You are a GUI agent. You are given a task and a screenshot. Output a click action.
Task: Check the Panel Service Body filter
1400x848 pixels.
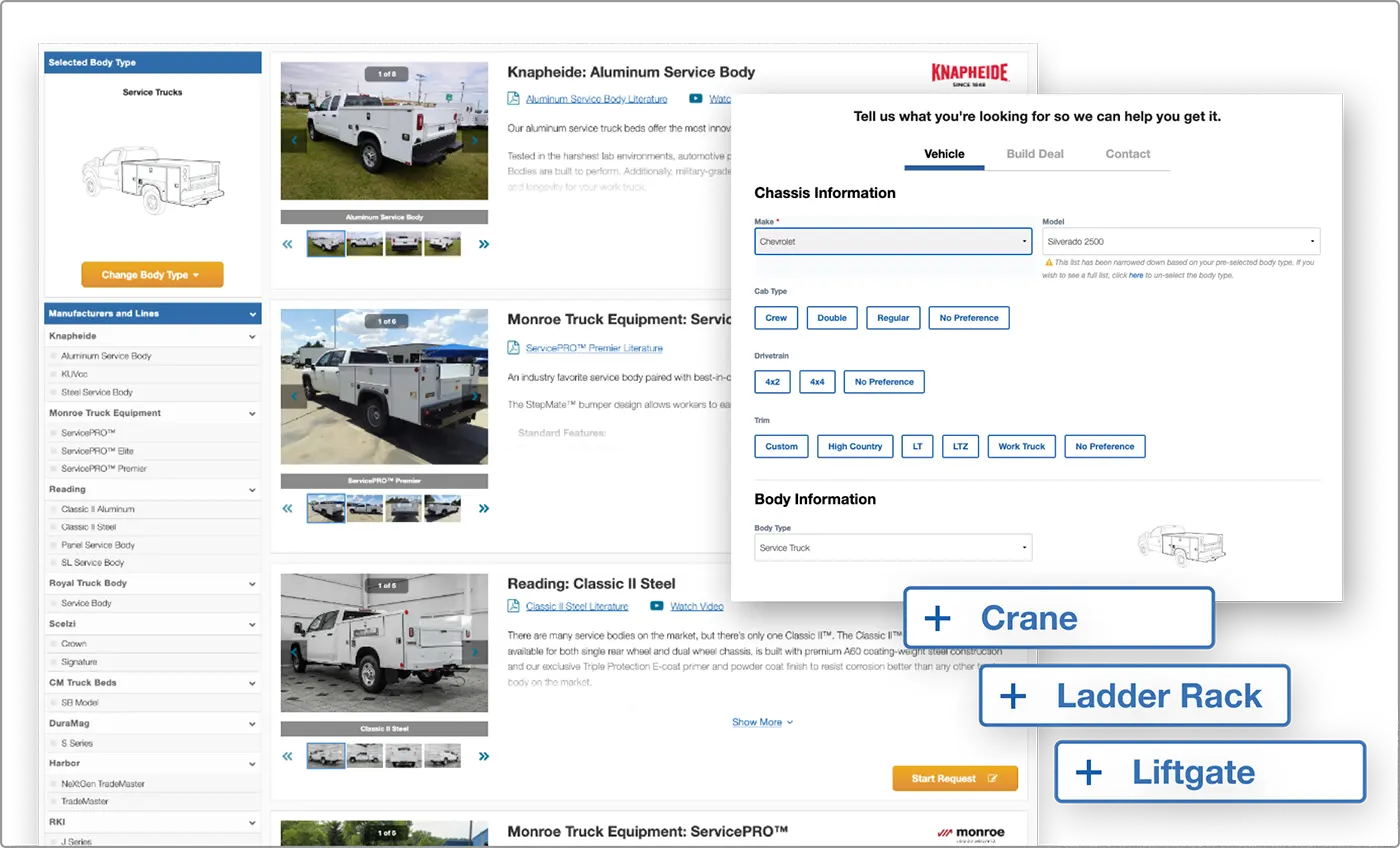click(54, 545)
